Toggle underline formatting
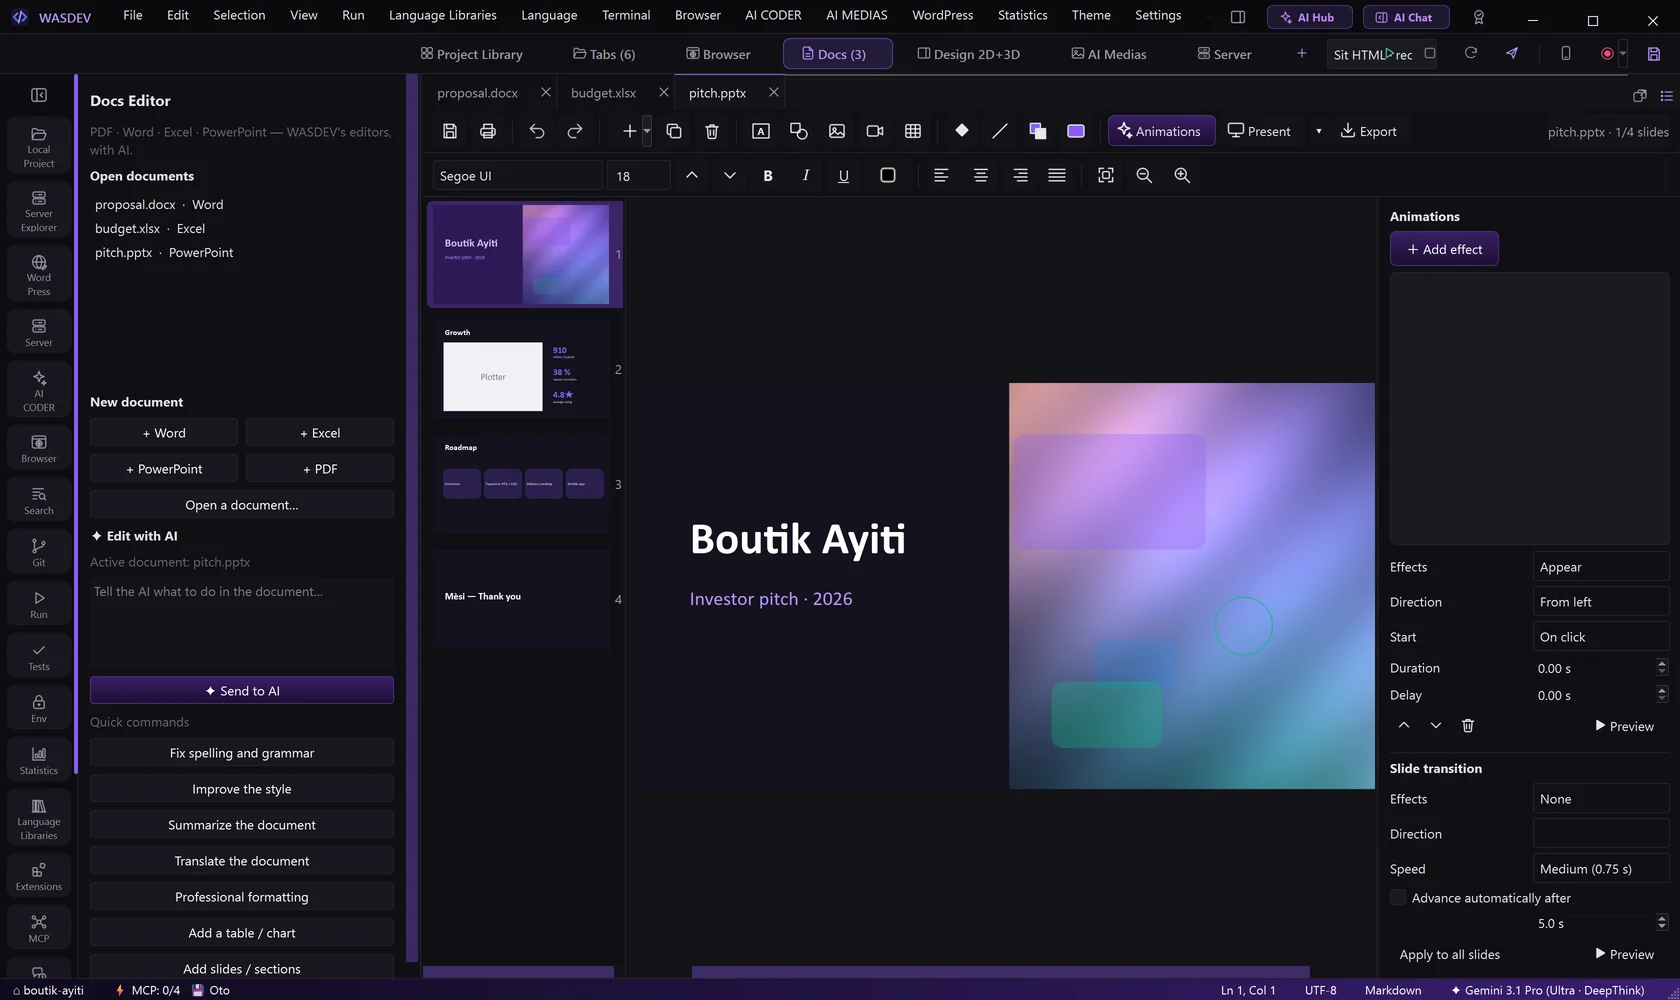Screen dimensions: 1680x1000 844,175
